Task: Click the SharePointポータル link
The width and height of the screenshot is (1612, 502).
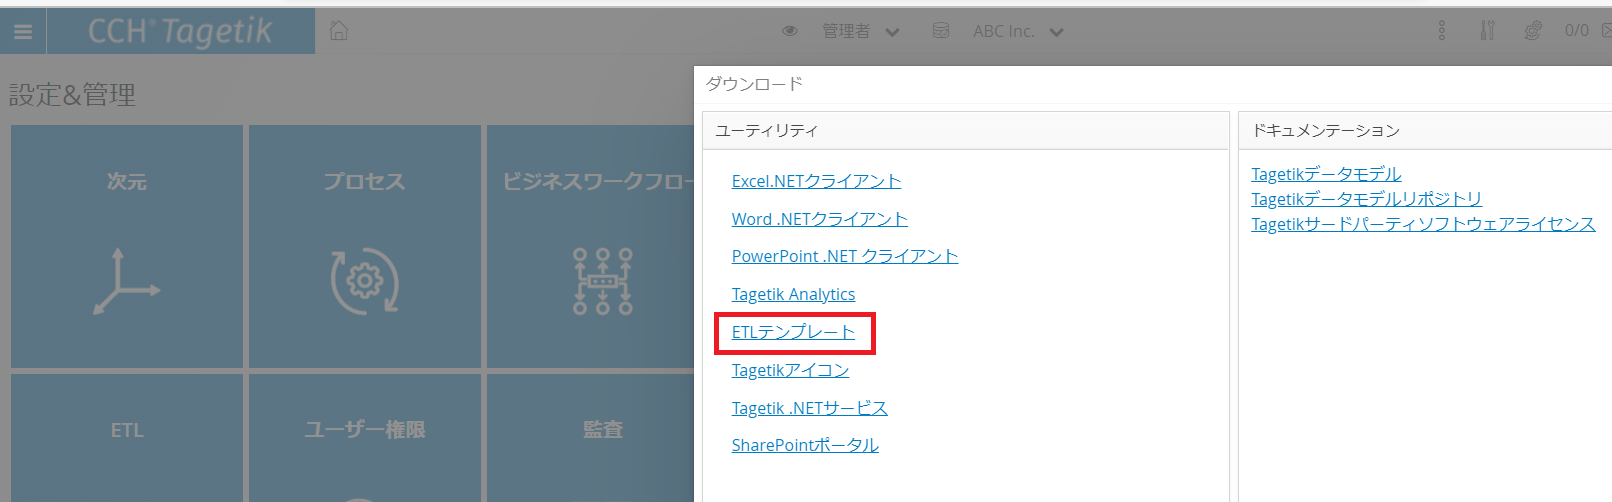Action: [x=805, y=445]
